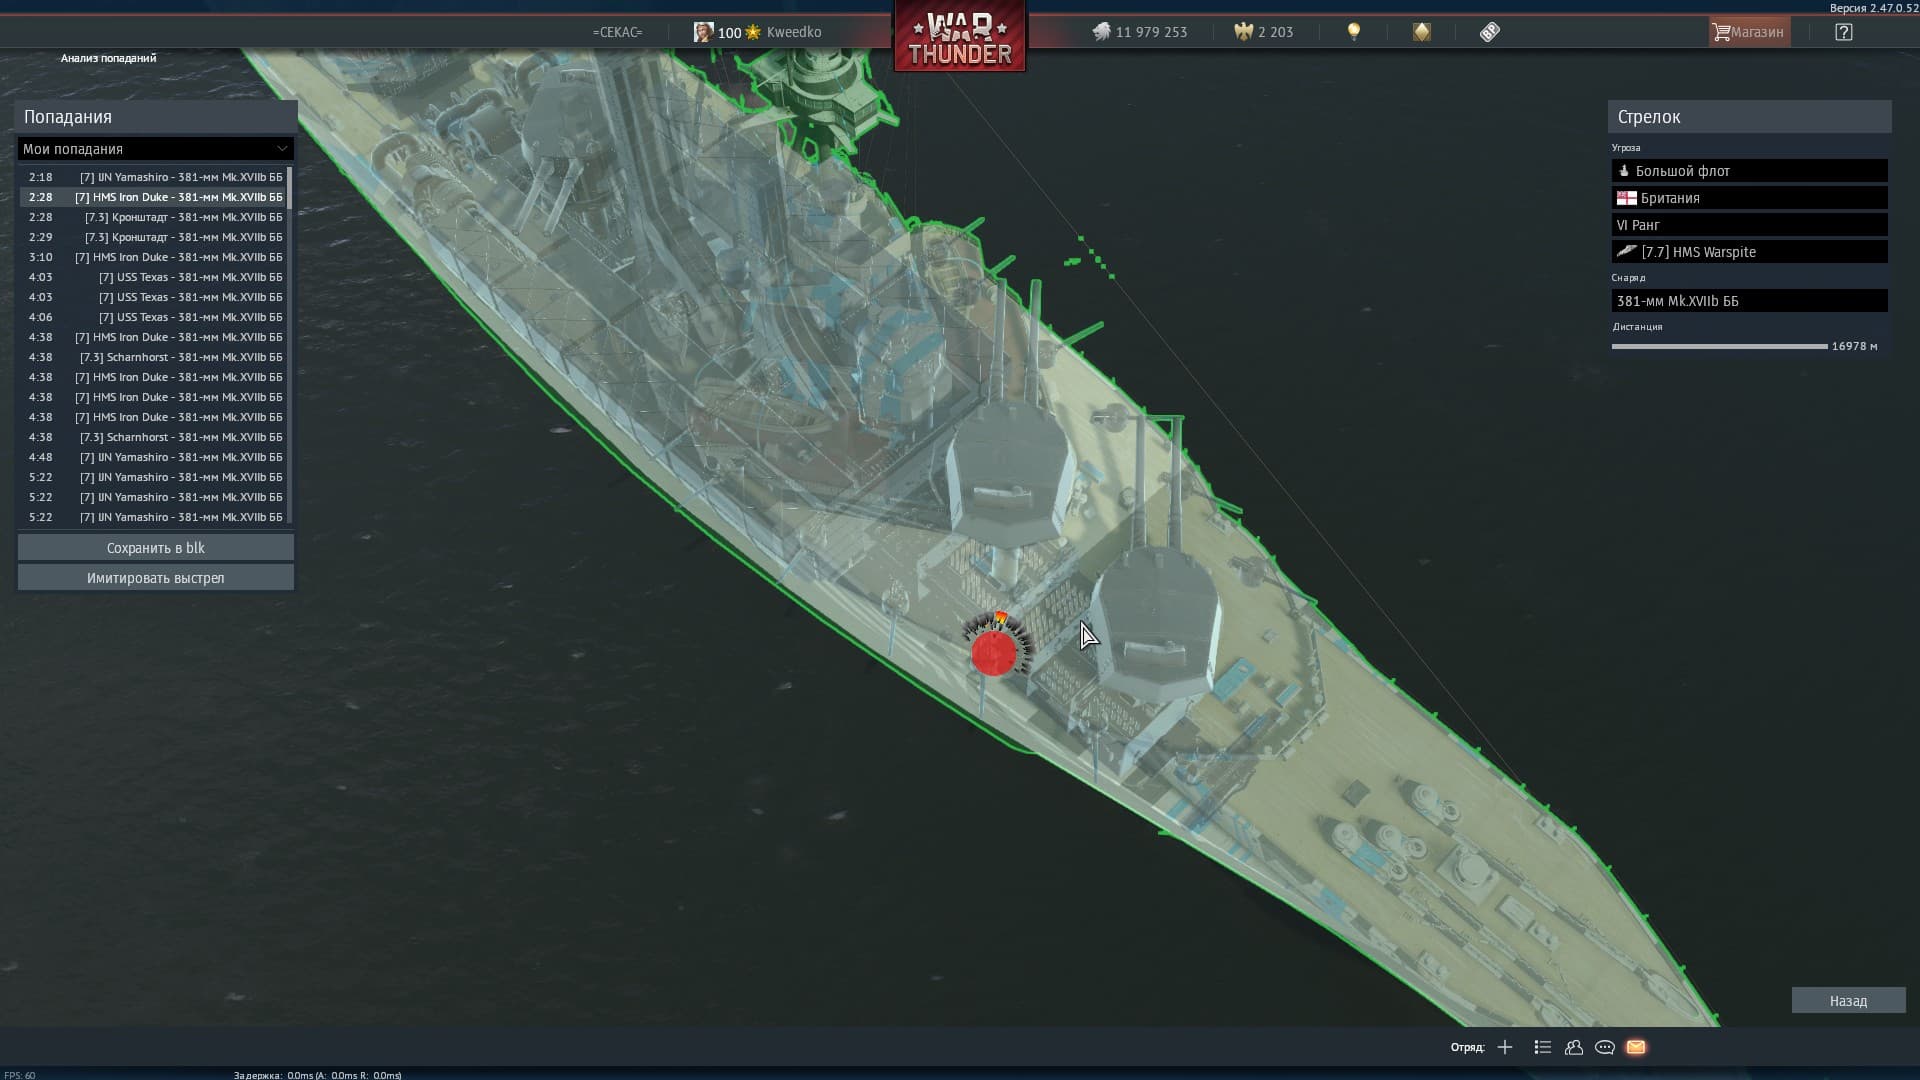Image resolution: width=1920 pixels, height=1080 pixels.
Task: Click the 11 979 253 lions balance
Action: (1151, 32)
